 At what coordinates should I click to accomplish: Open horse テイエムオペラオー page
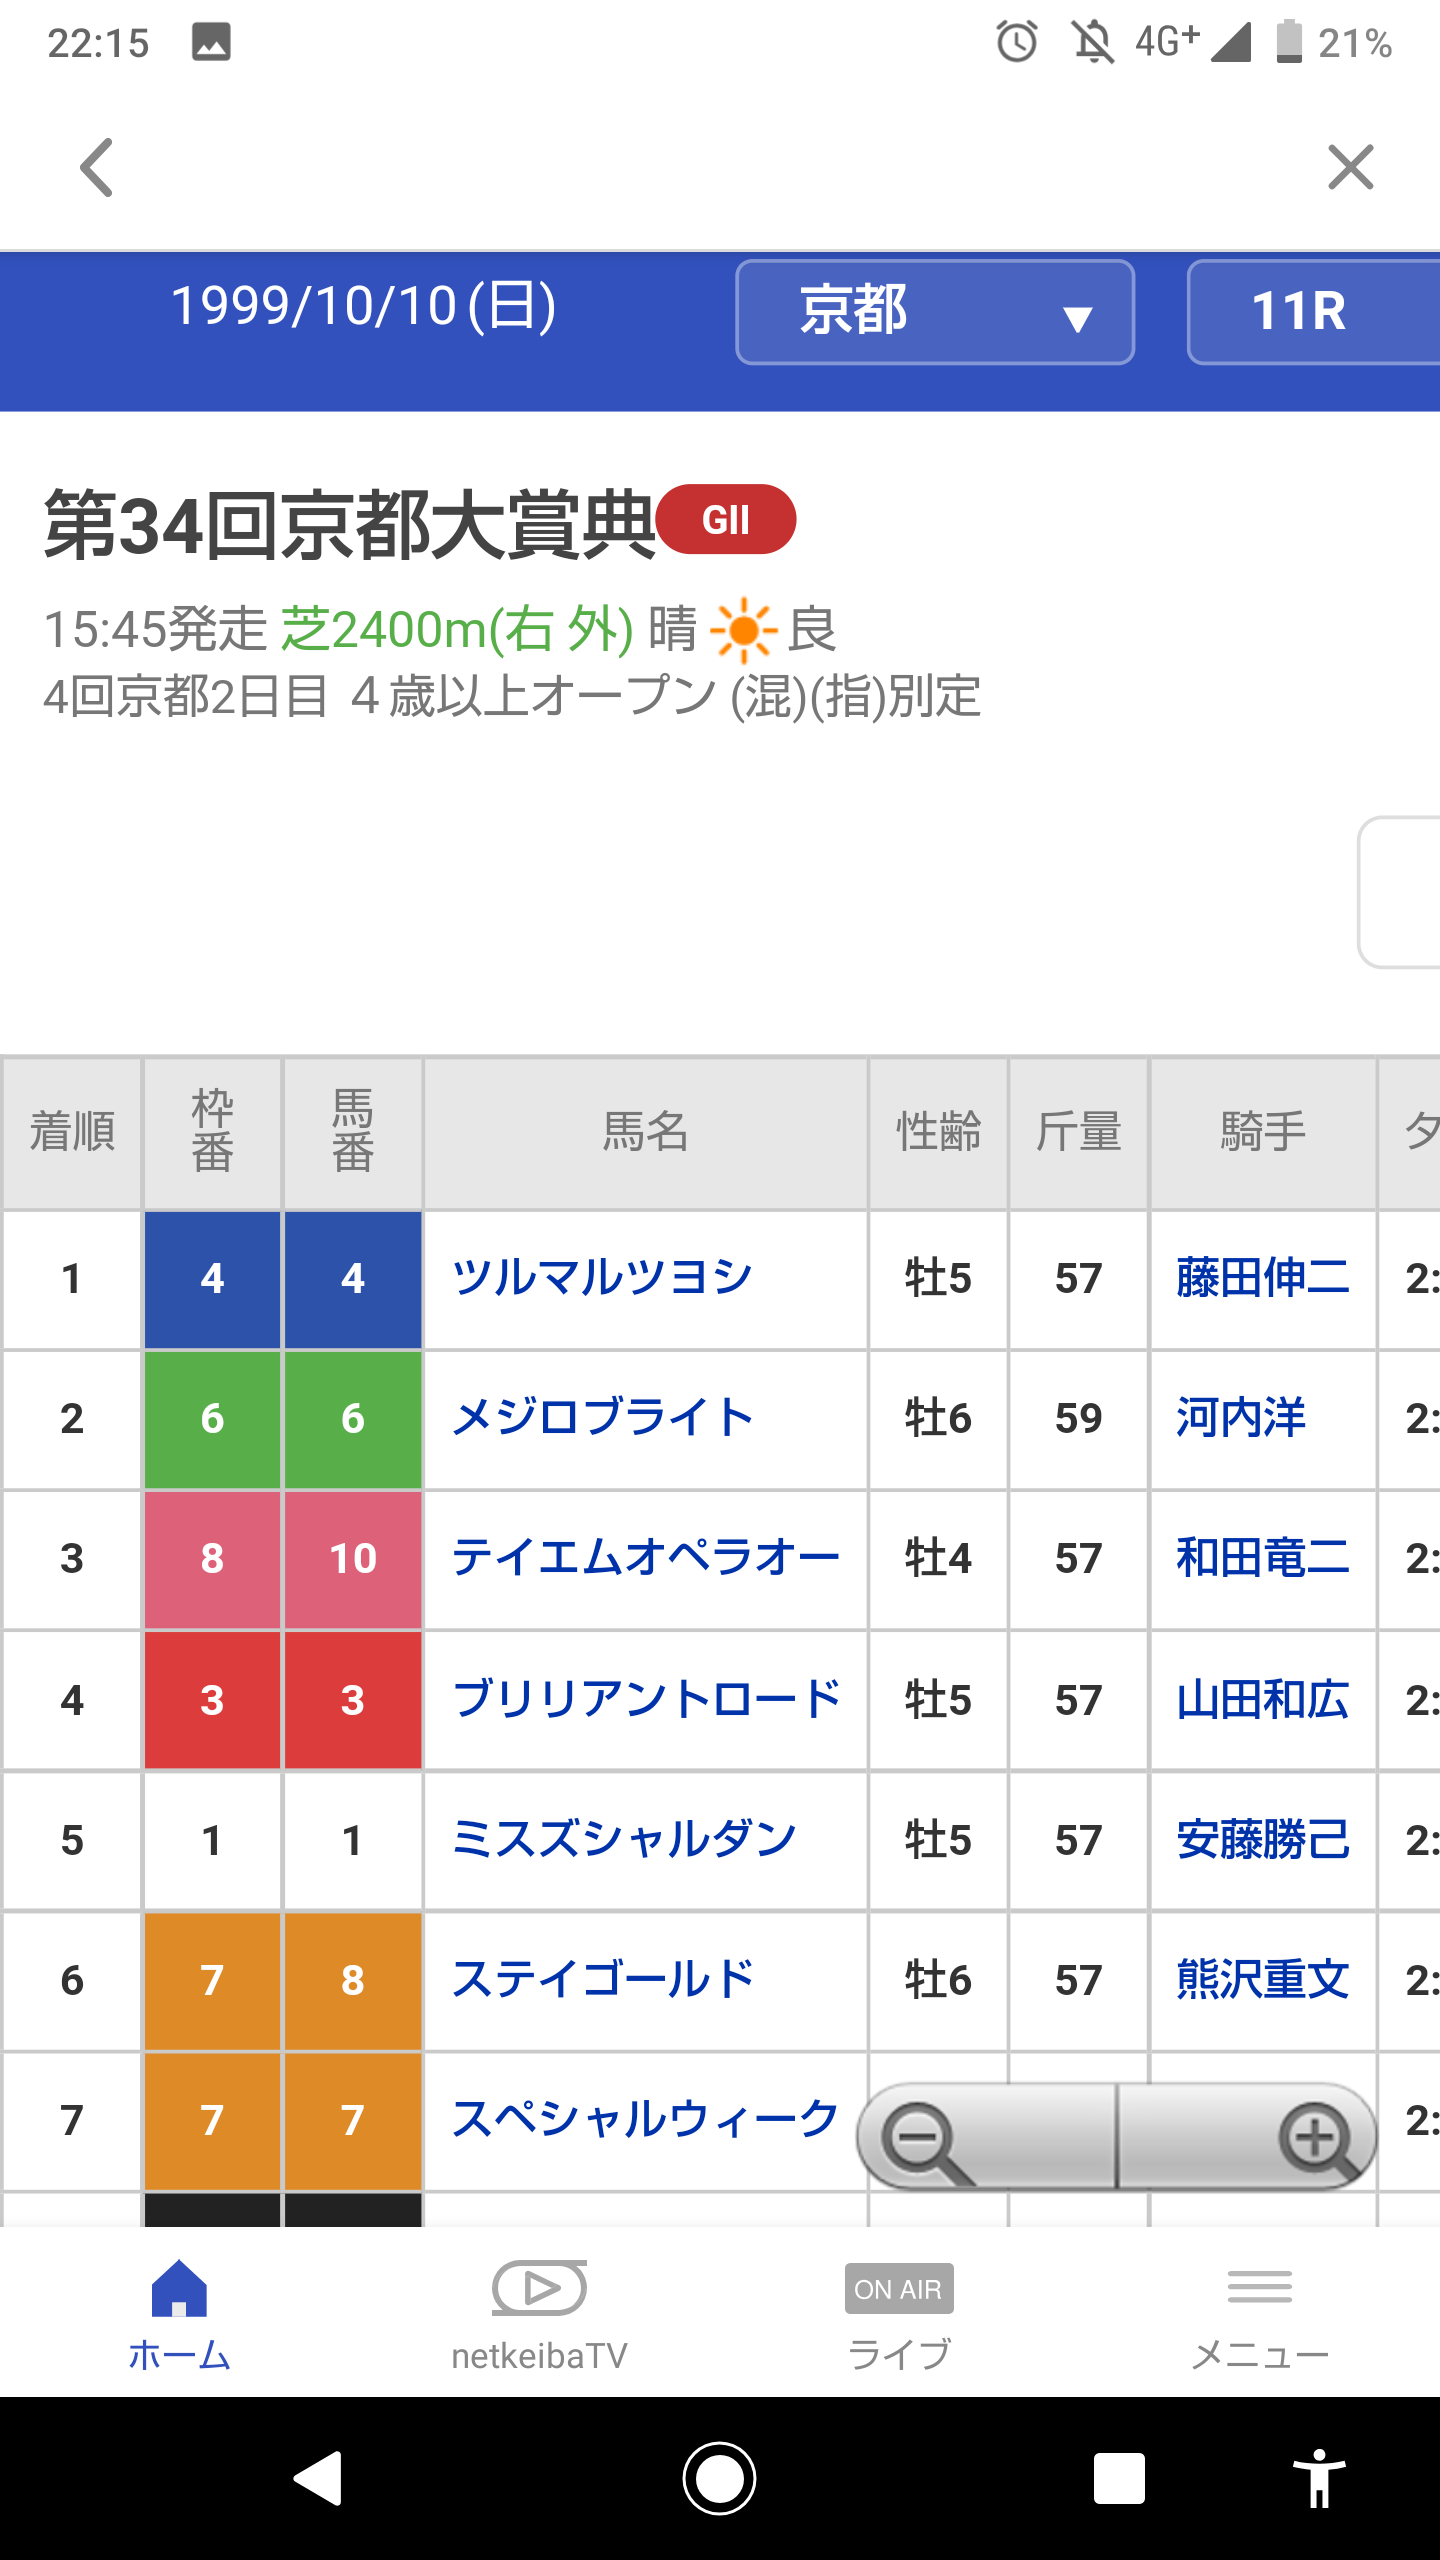(x=645, y=1558)
